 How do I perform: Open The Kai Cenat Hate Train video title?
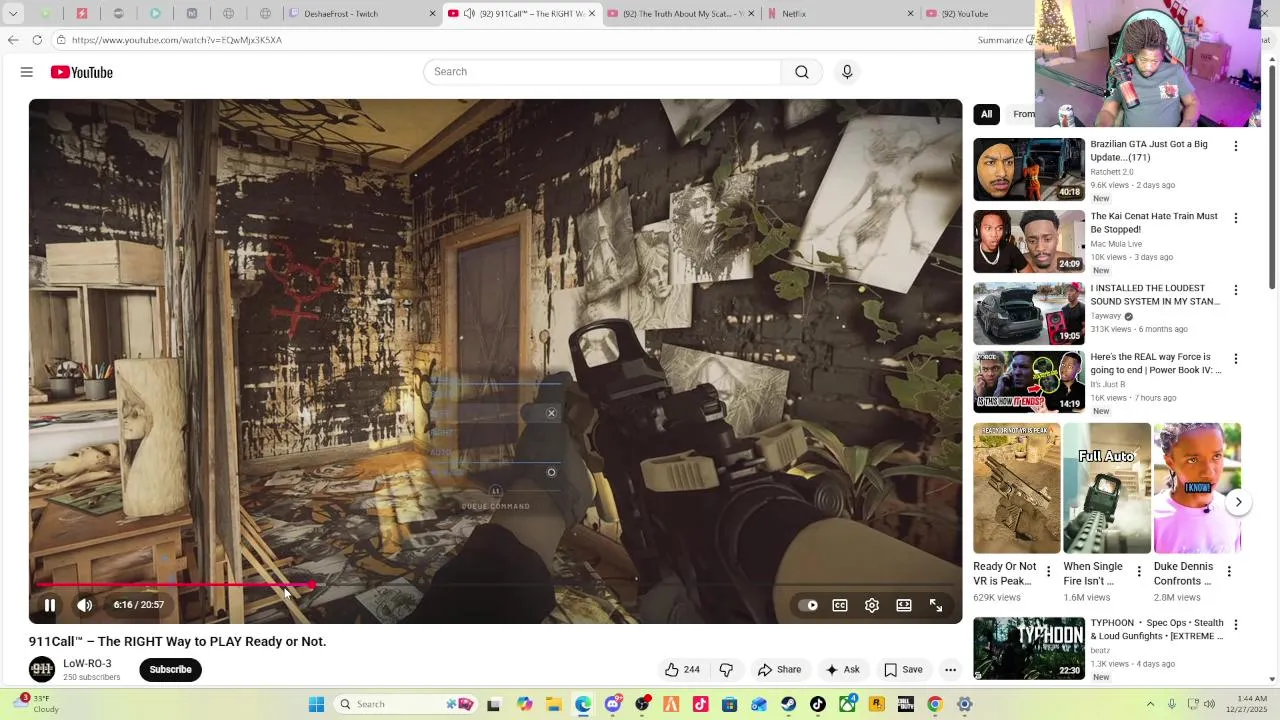click(x=1154, y=223)
